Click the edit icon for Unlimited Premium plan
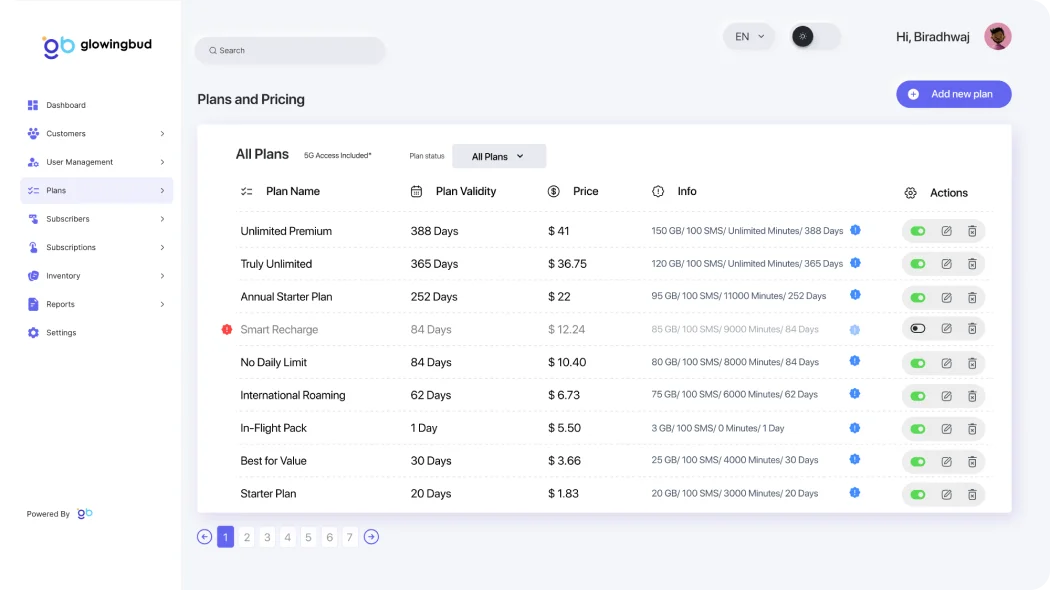The height and width of the screenshot is (590, 1050). pos(946,231)
